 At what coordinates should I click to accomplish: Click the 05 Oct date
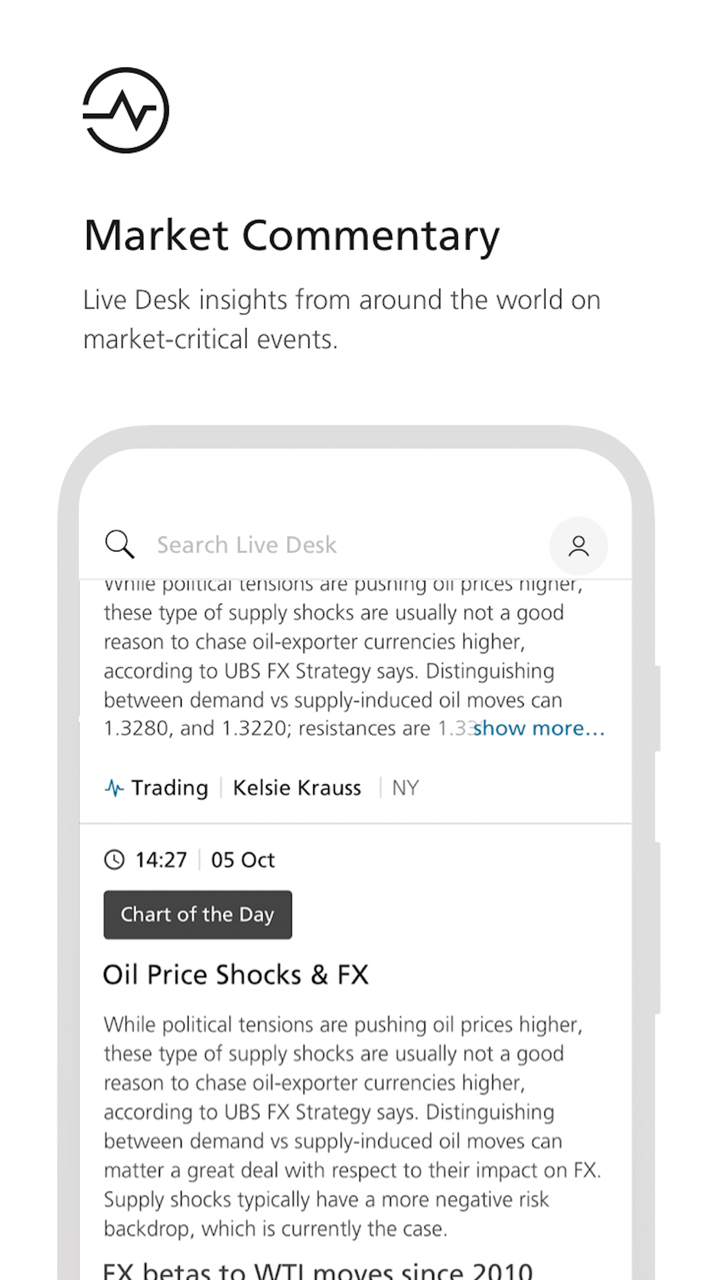pos(243,860)
